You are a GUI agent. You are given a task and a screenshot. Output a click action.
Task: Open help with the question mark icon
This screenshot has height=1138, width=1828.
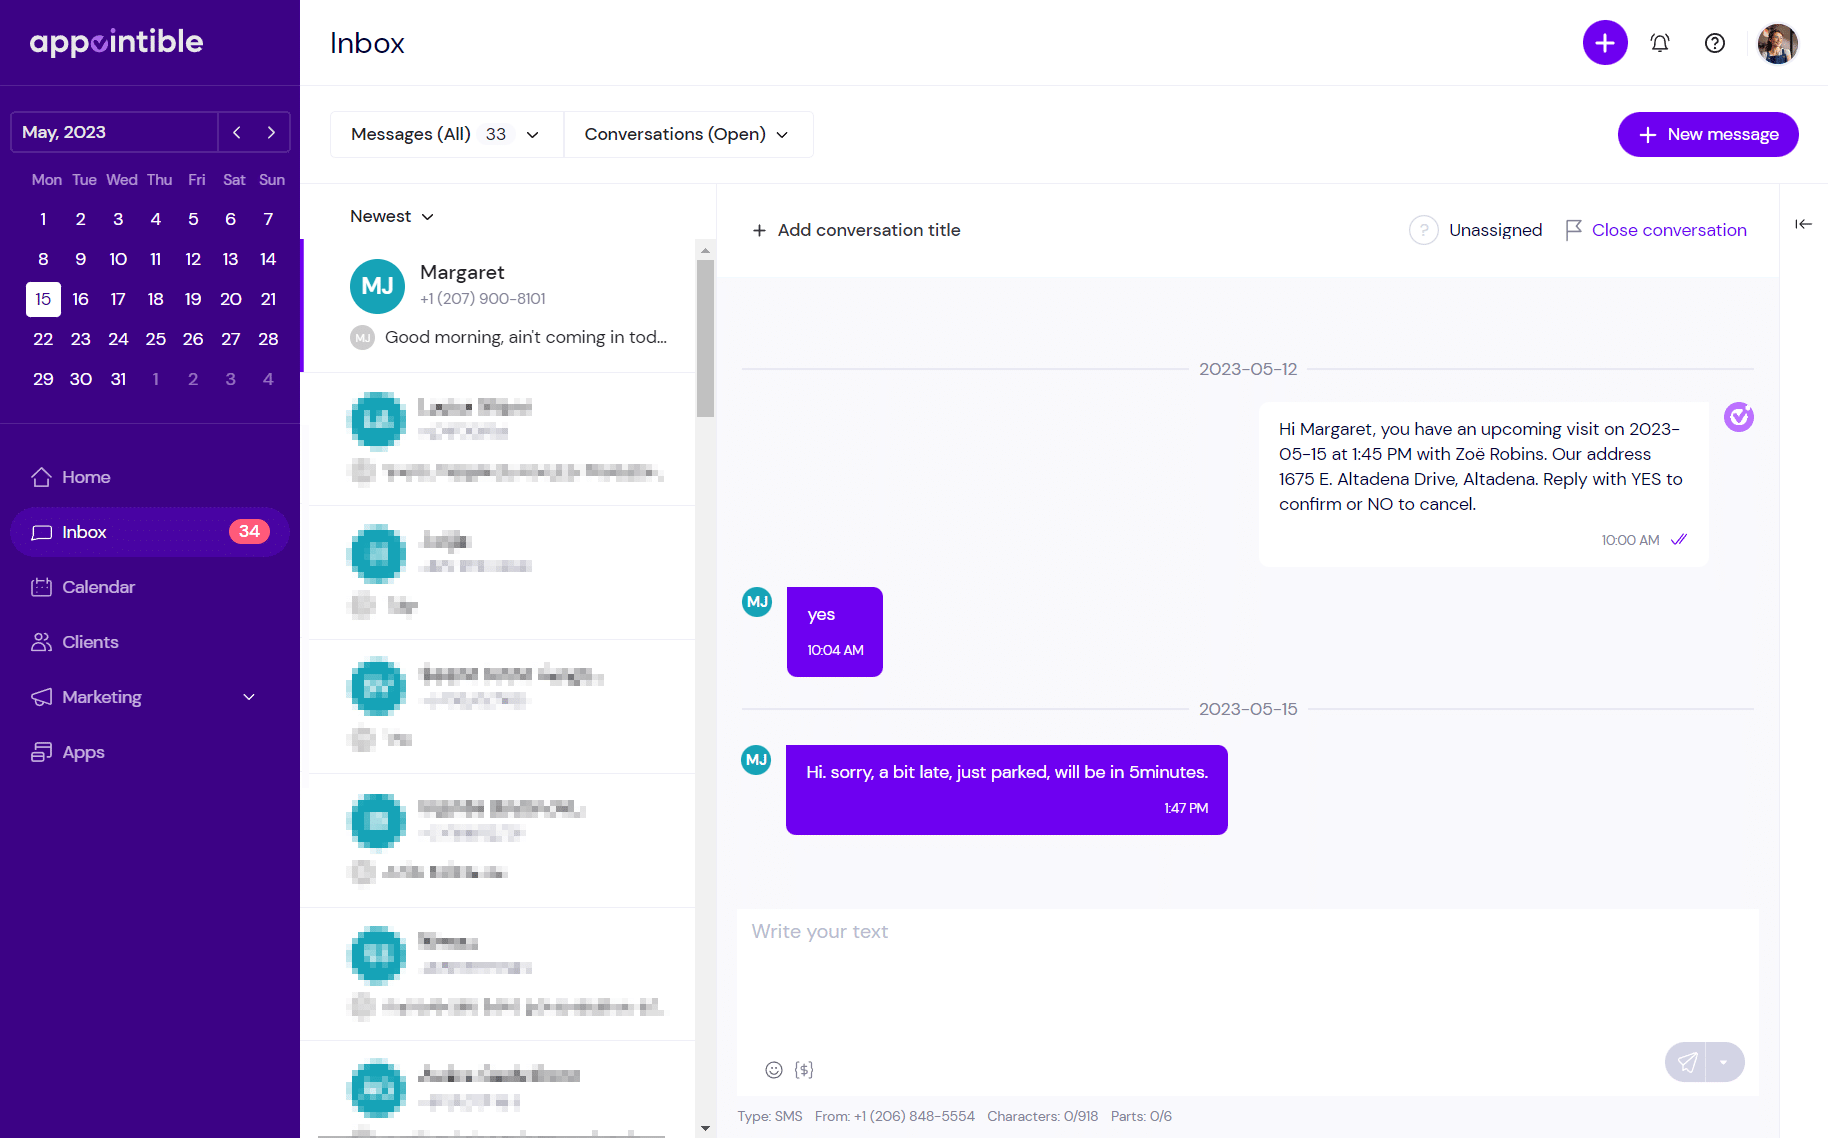pos(1714,43)
